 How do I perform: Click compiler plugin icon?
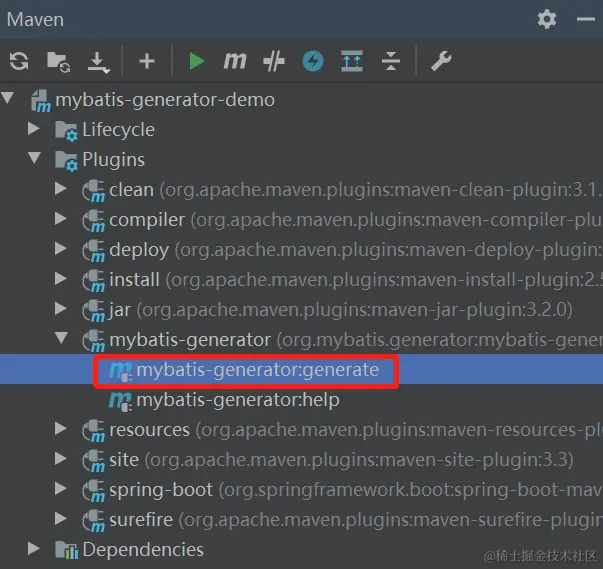pos(93,221)
